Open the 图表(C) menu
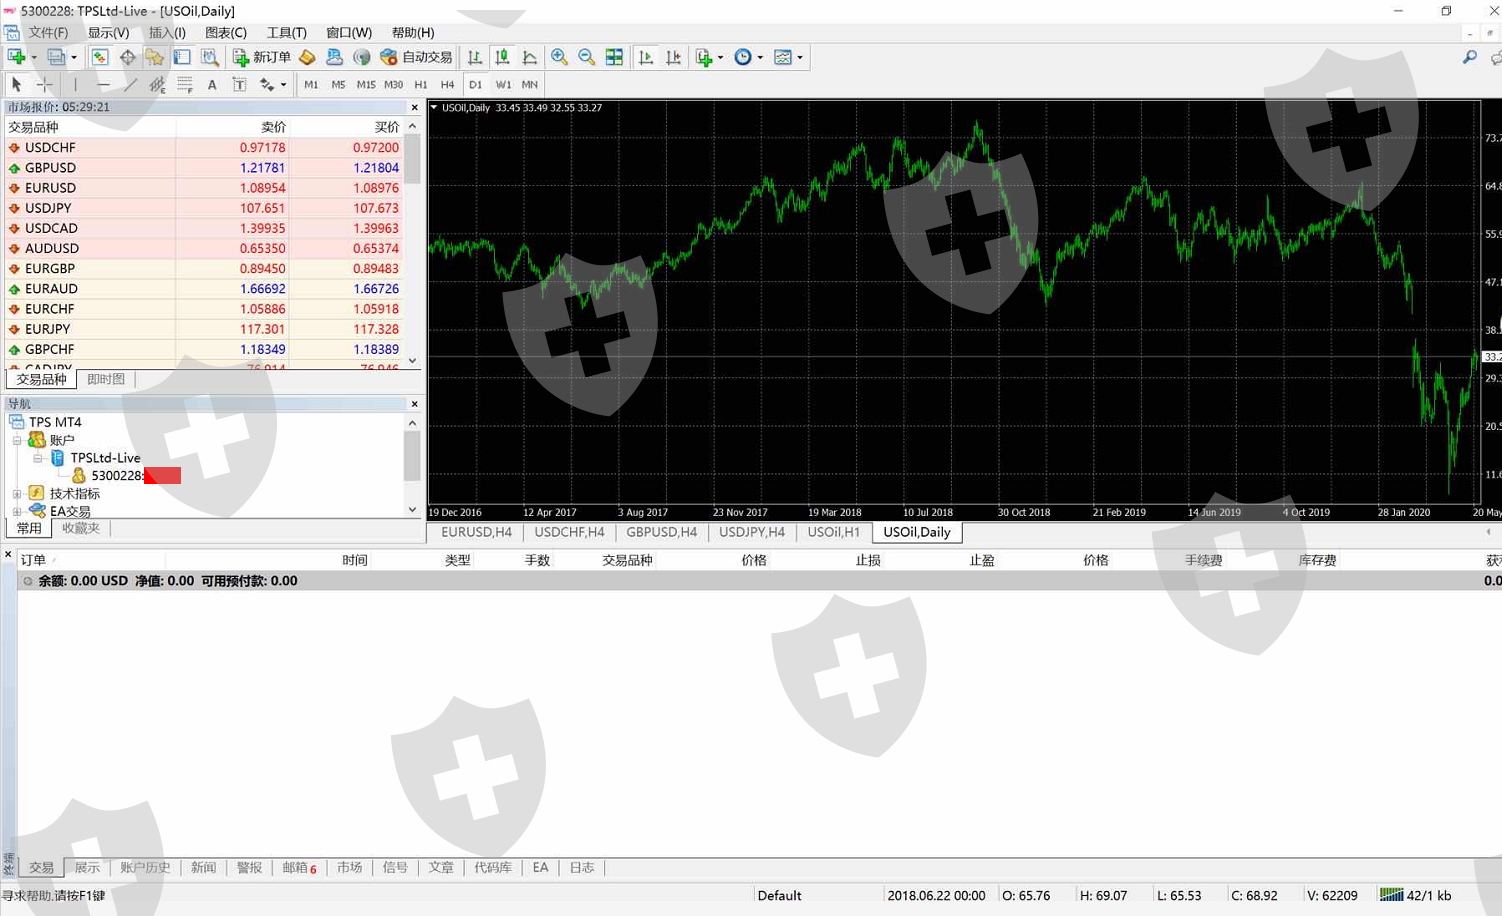Screen dimensions: 1502x916 click(x=226, y=33)
